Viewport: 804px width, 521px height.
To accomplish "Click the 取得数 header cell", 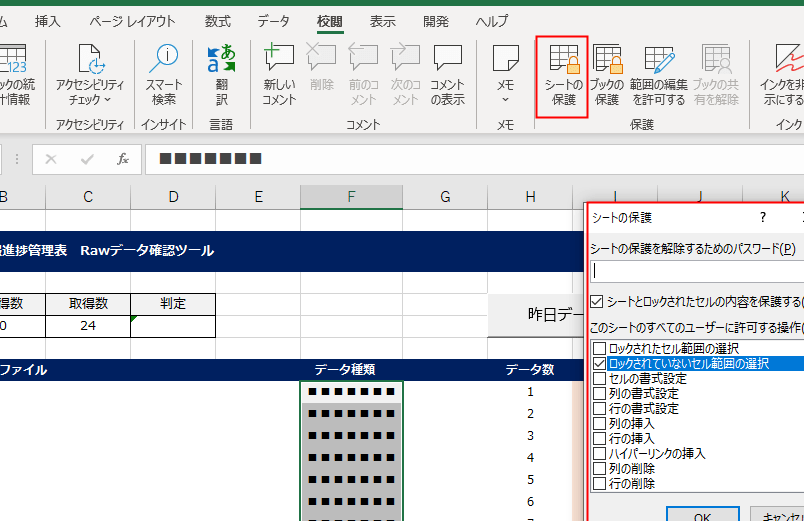I will (x=88, y=304).
